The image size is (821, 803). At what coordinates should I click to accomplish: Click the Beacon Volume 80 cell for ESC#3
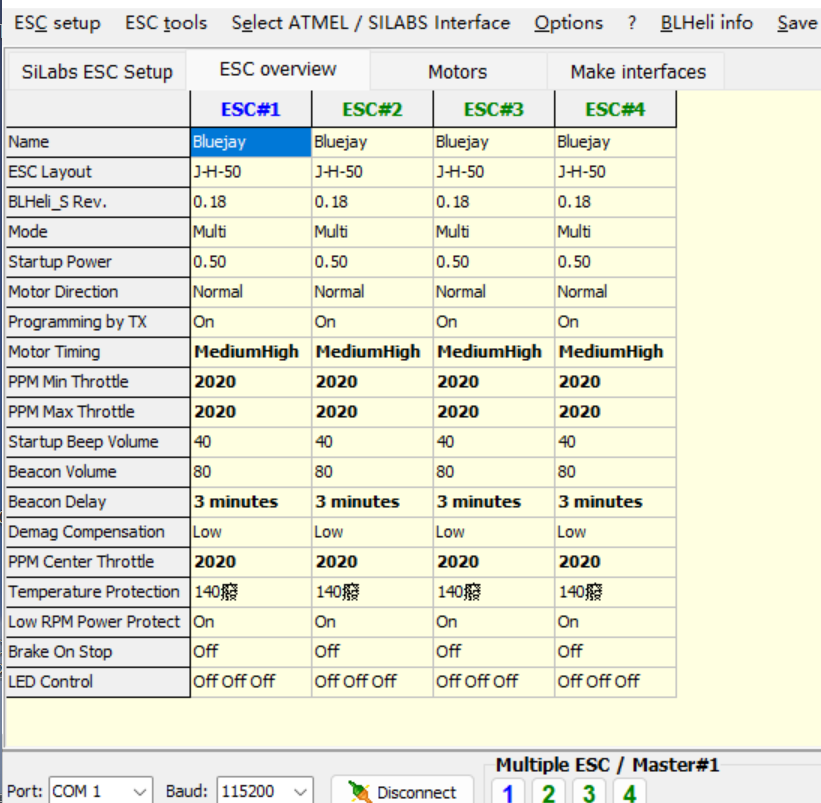(x=494, y=472)
